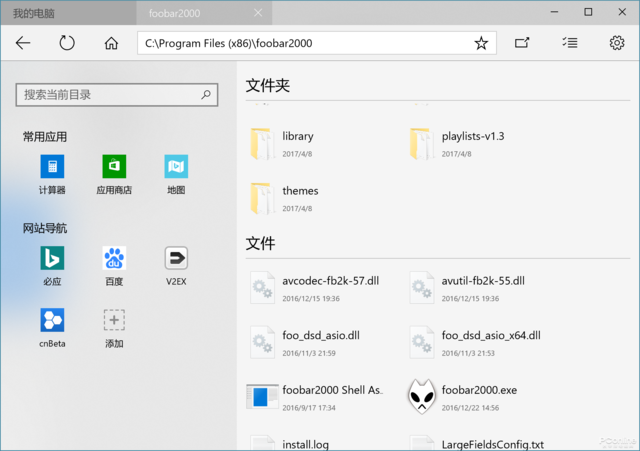640x451 pixels.
Task: Click the 文件夹 section heading
Action: (x=267, y=85)
